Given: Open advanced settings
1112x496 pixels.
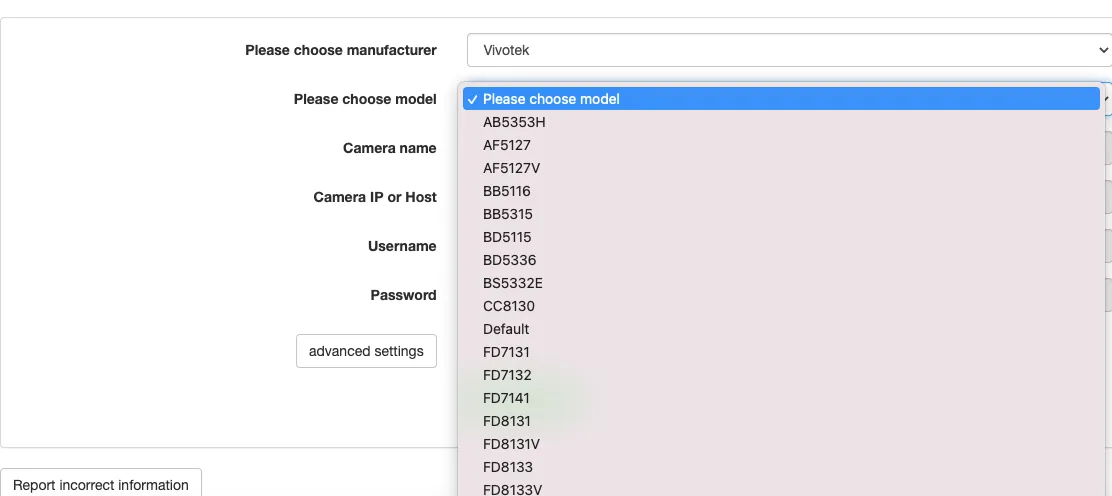Looking at the screenshot, I should pos(366,351).
